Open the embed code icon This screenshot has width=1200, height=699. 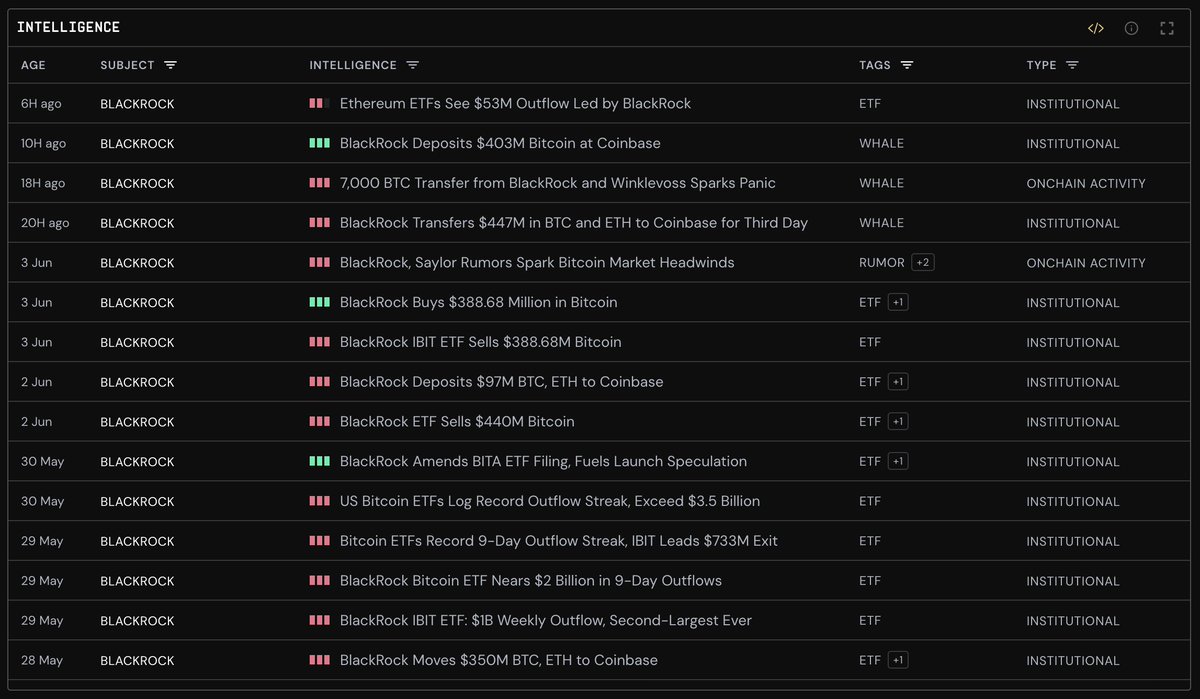coord(1096,28)
